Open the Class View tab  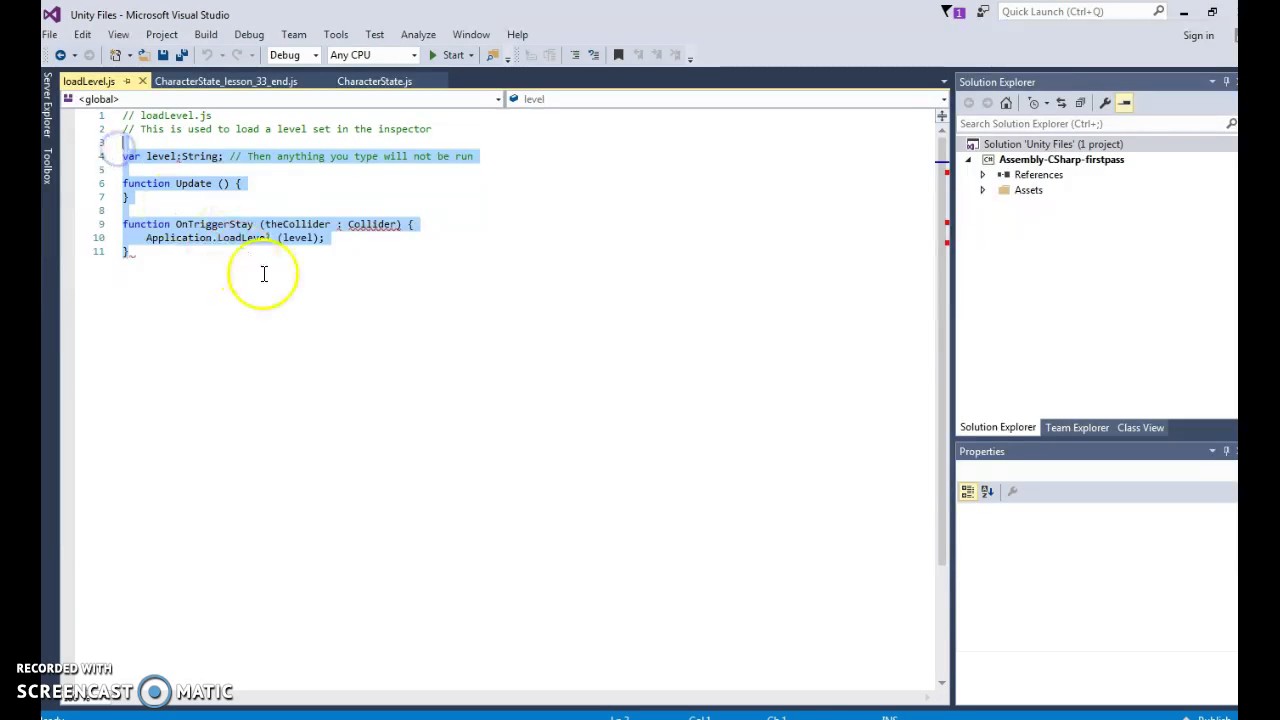click(x=1140, y=428)
